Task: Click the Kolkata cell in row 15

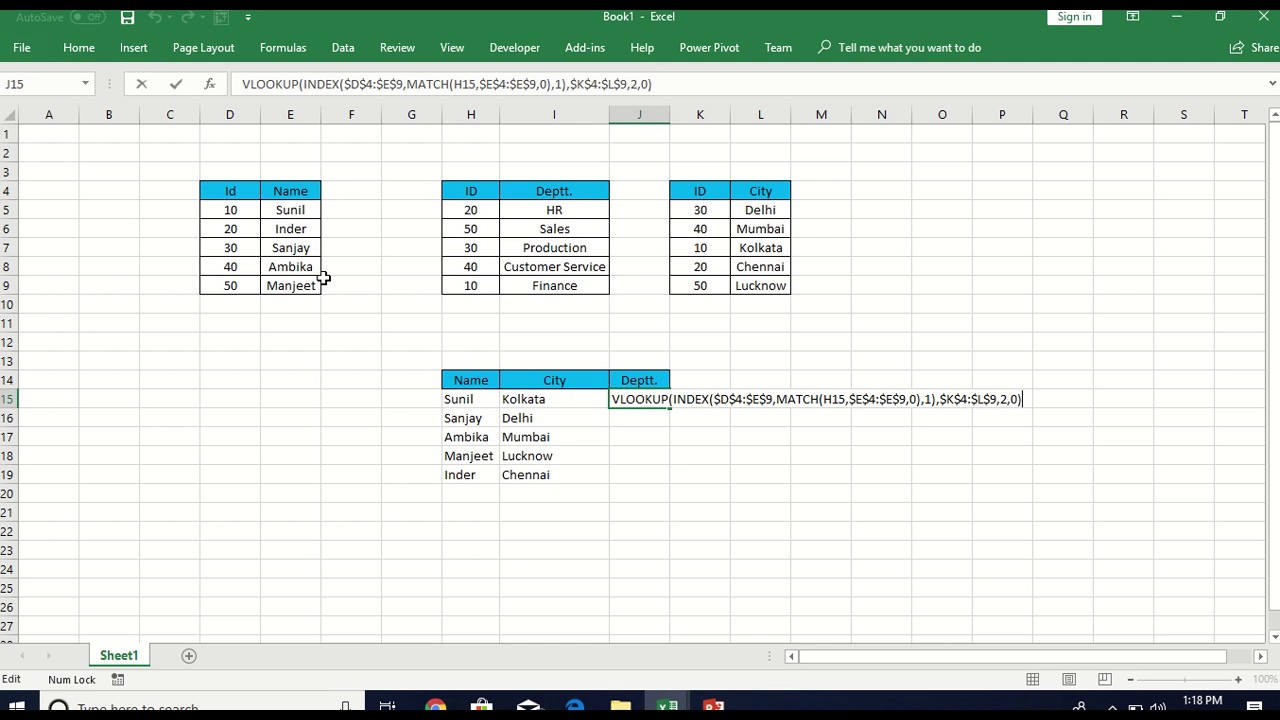Action: pyautogui.click(x=554, y=399)
